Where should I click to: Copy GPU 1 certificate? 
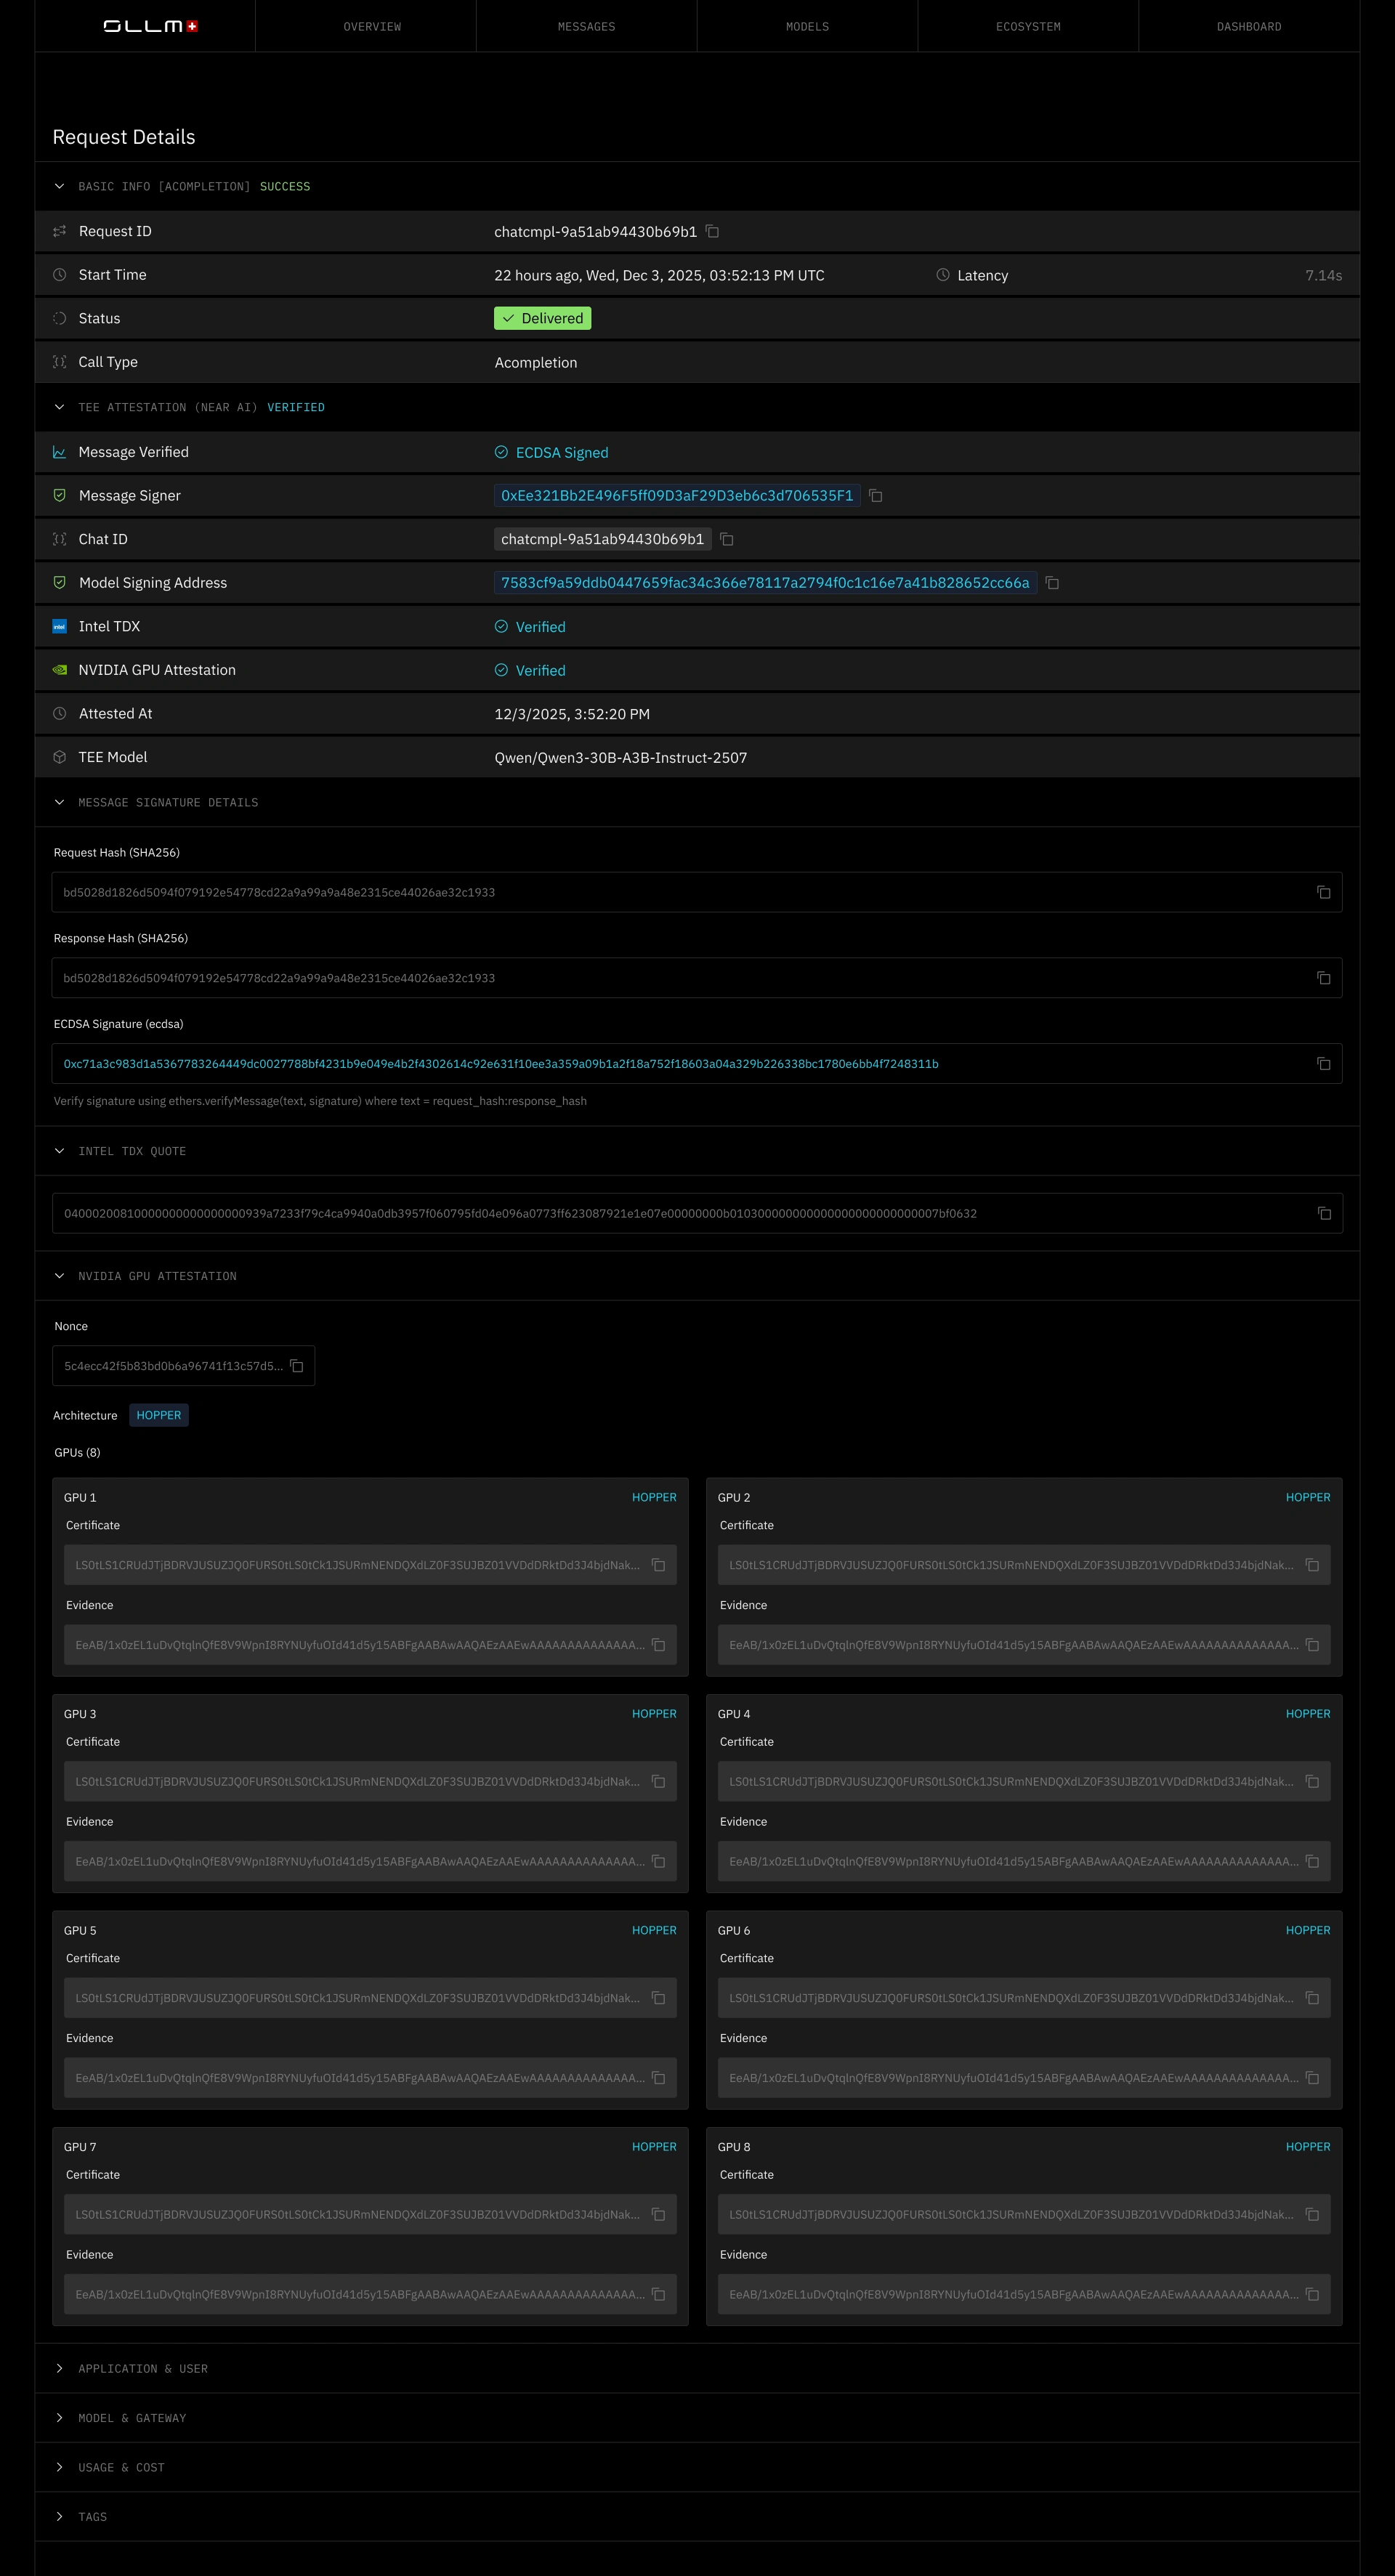pos(658,1565)
